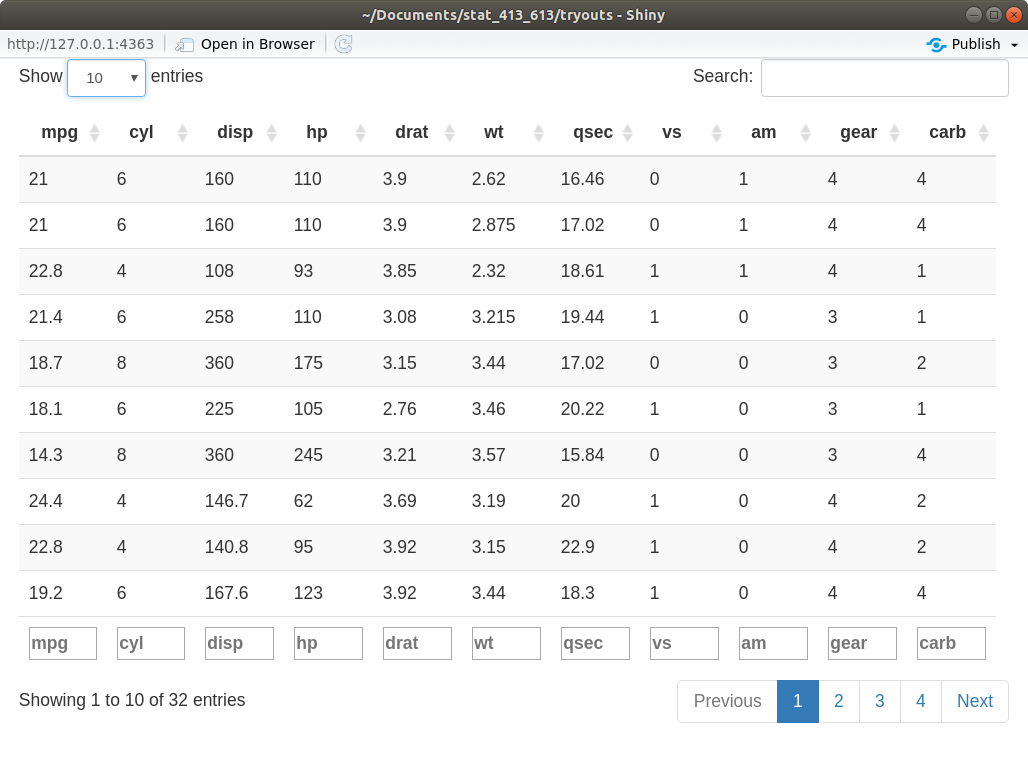Image resolution: width=1028 pixels, height=782 pixels.
Task: Sort table by wt column arrows
Action: 539,133
